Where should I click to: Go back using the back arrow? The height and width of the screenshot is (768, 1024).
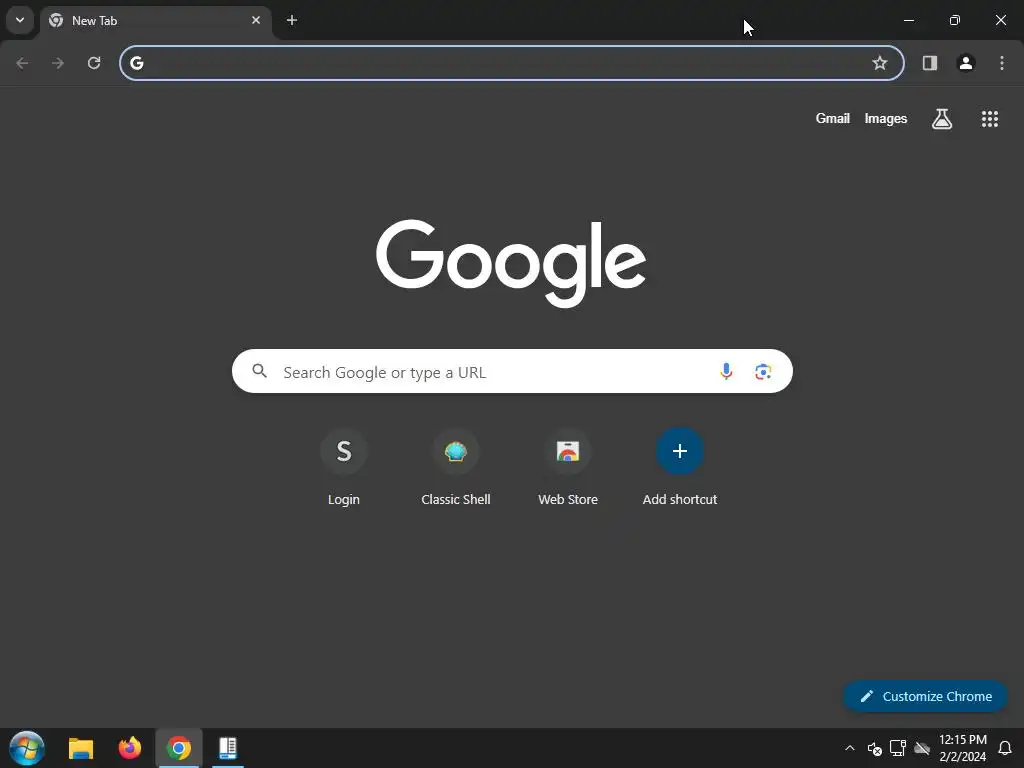pyautogui.click(x=22, y=63)
